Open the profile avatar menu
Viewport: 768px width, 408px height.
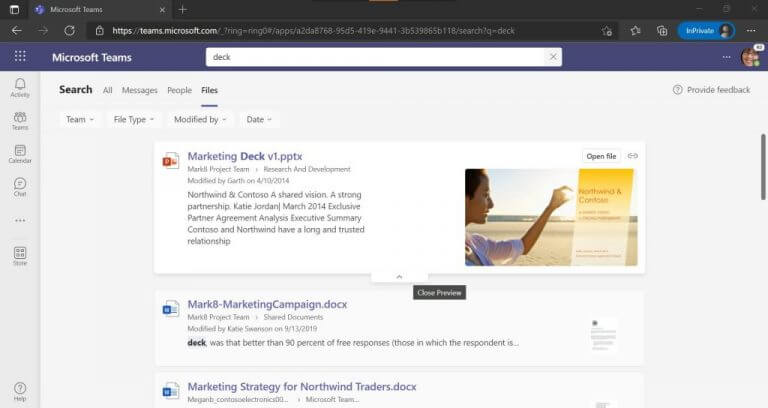click(750, 57)
